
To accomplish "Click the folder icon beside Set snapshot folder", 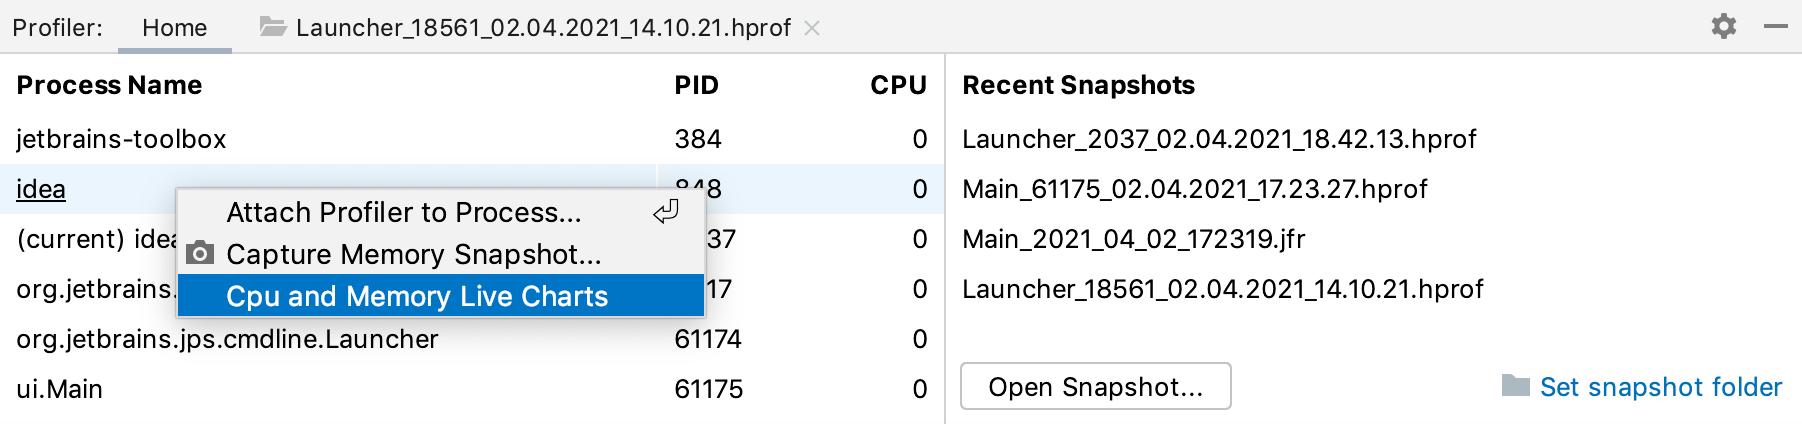I will tap(1516, 386).
